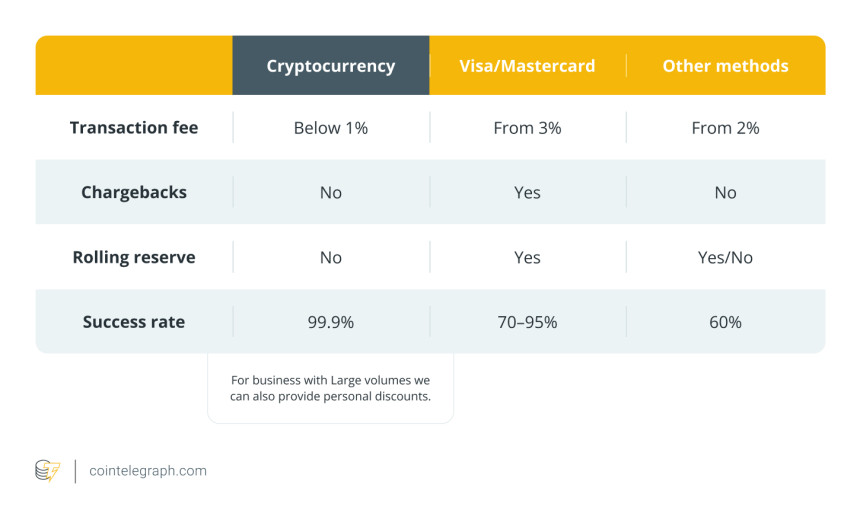Click the Yes/No rolling reserve cell
This screenshot has height=519, width=860.
pyautogui.click(x=725, y=257)
